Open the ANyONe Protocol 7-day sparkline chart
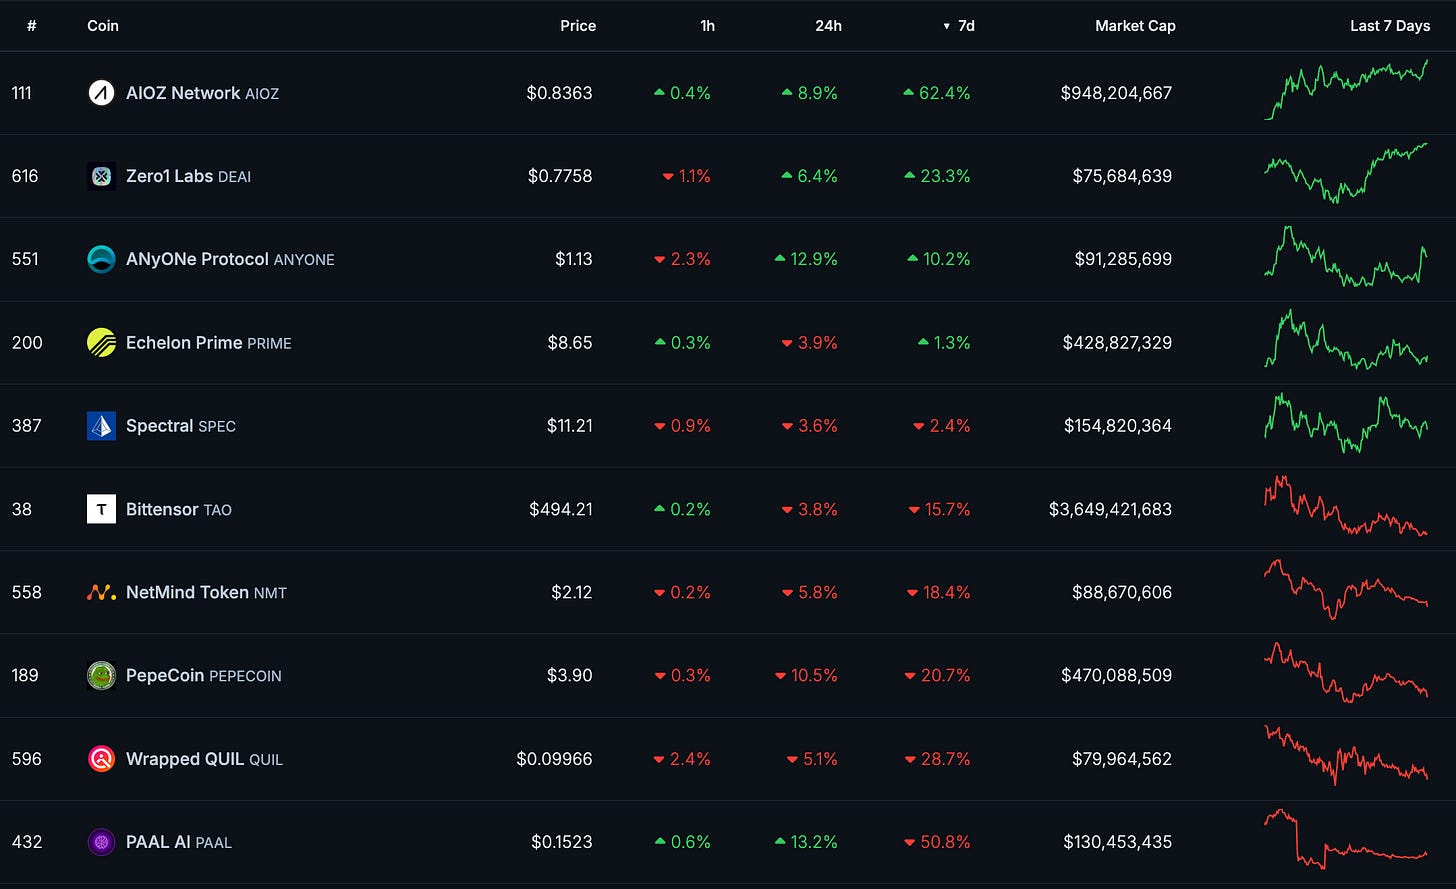The height and width of the screenshot is (889, 1456). click(x=1346, y=257)
